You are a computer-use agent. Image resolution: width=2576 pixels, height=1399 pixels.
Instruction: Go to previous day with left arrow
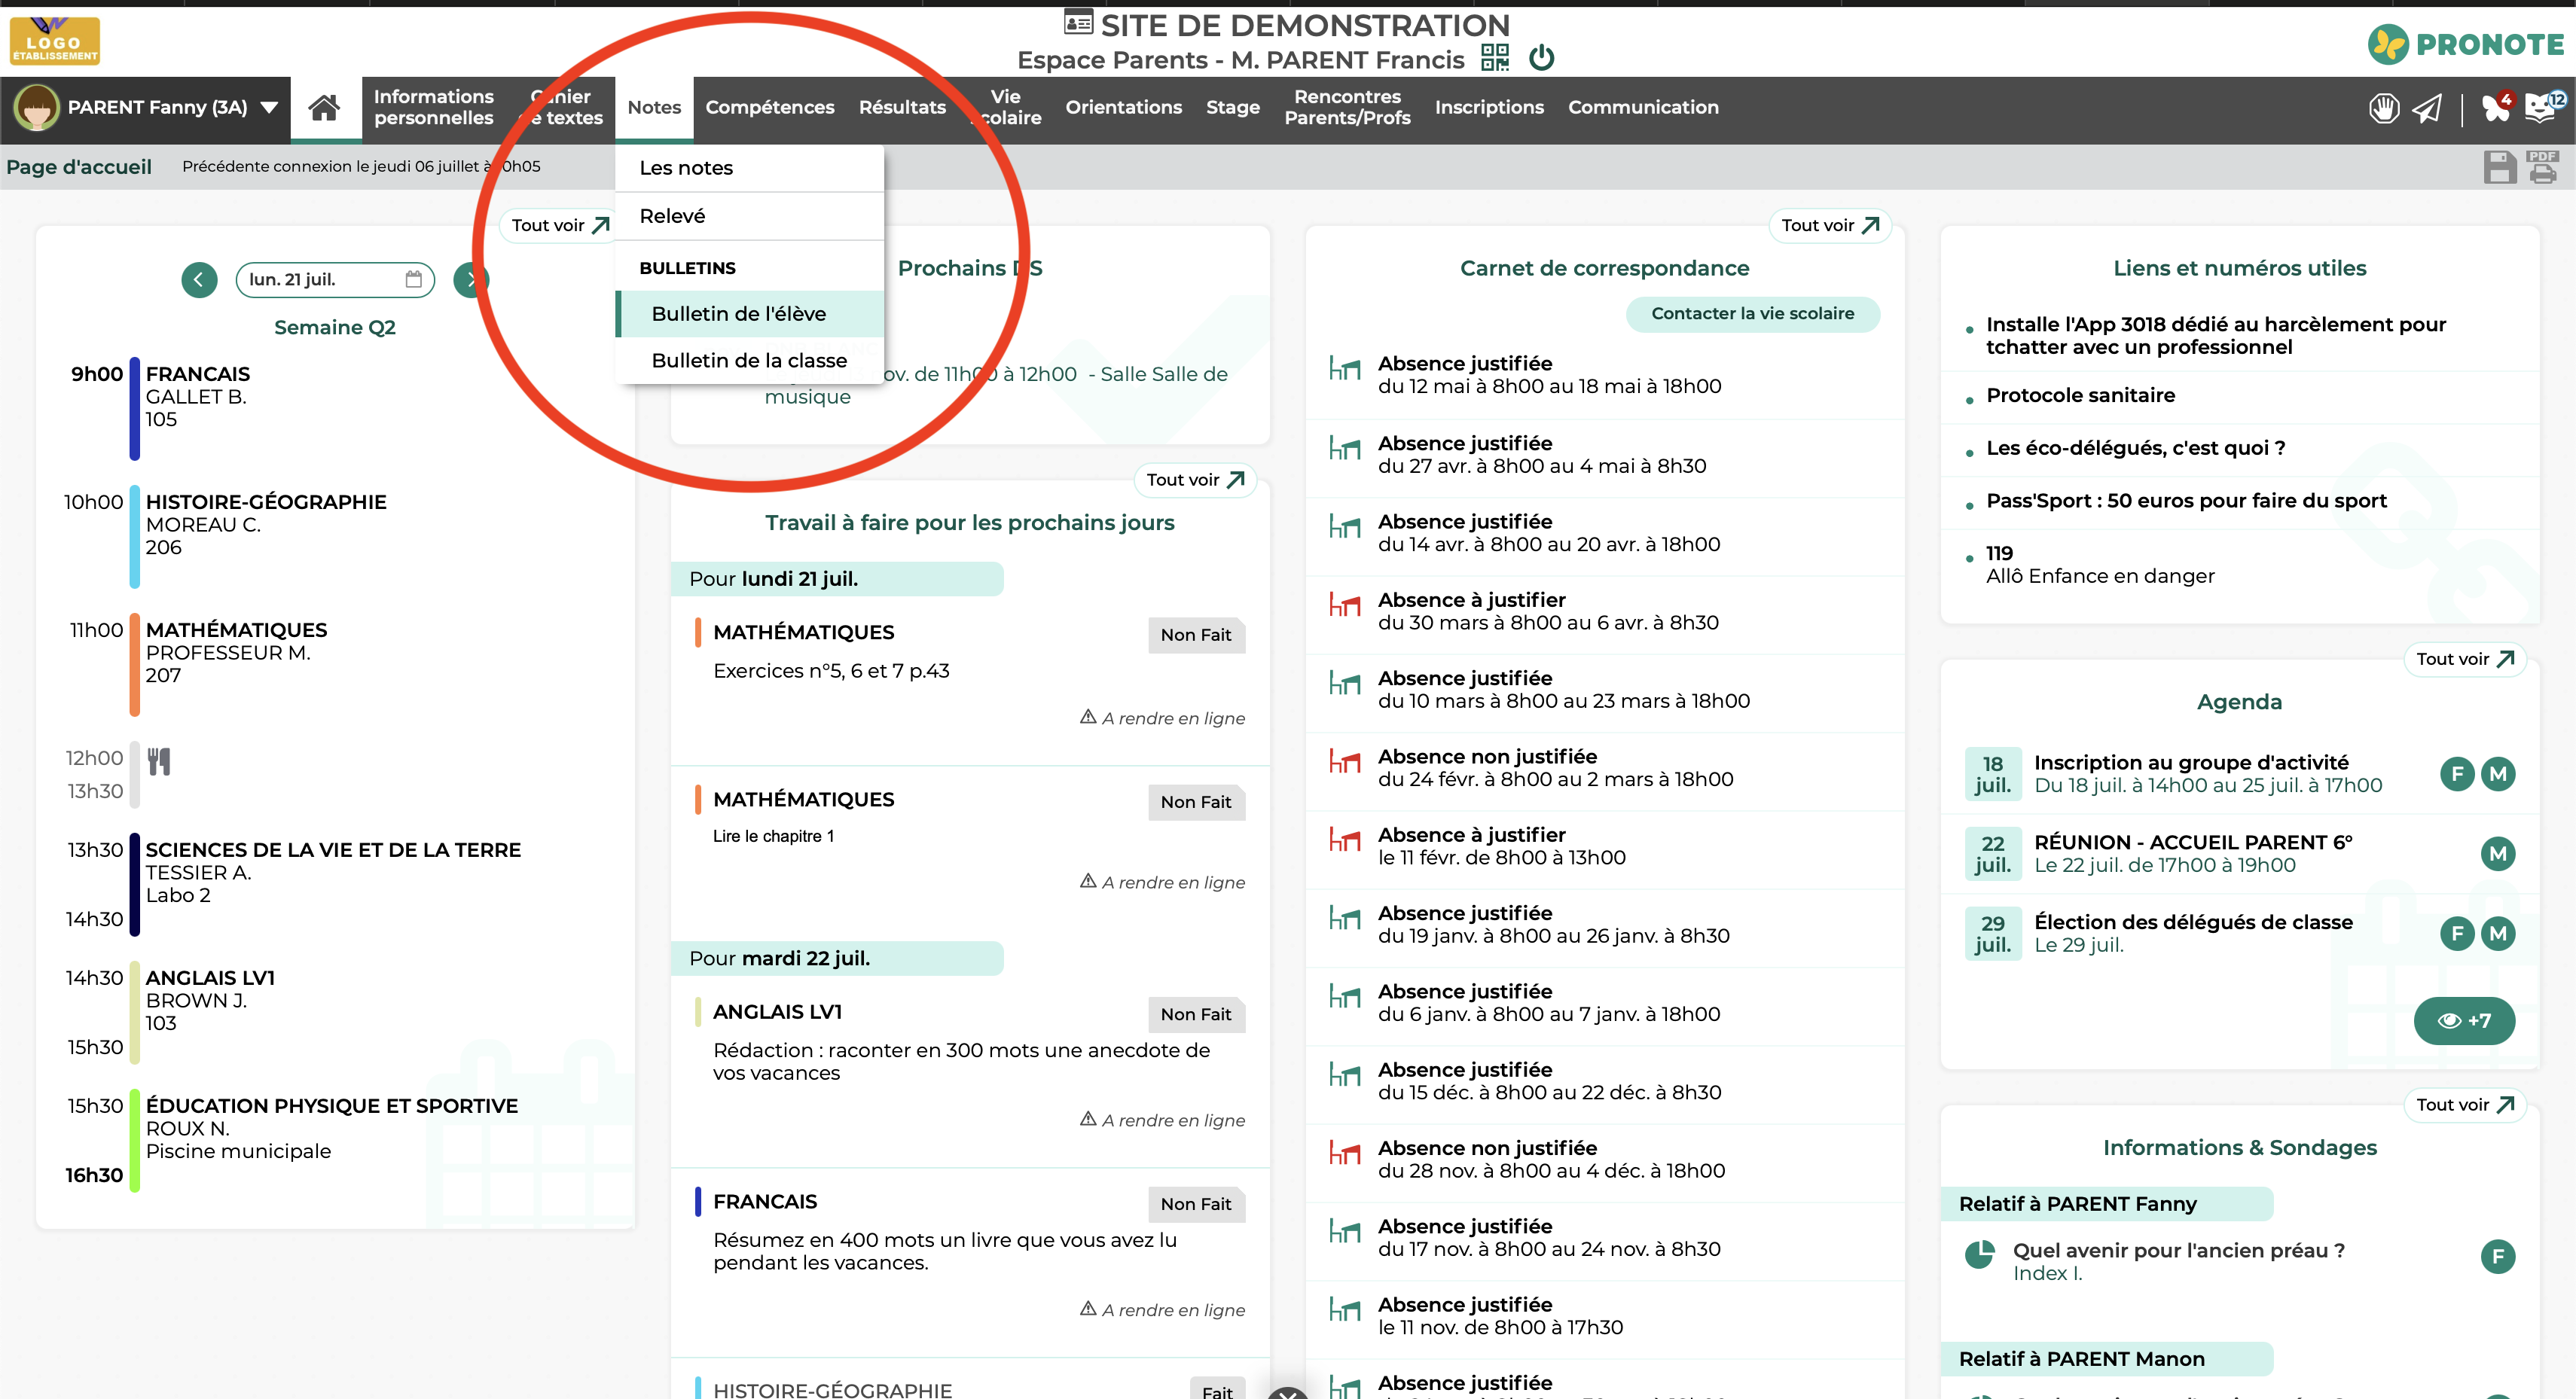199,279
